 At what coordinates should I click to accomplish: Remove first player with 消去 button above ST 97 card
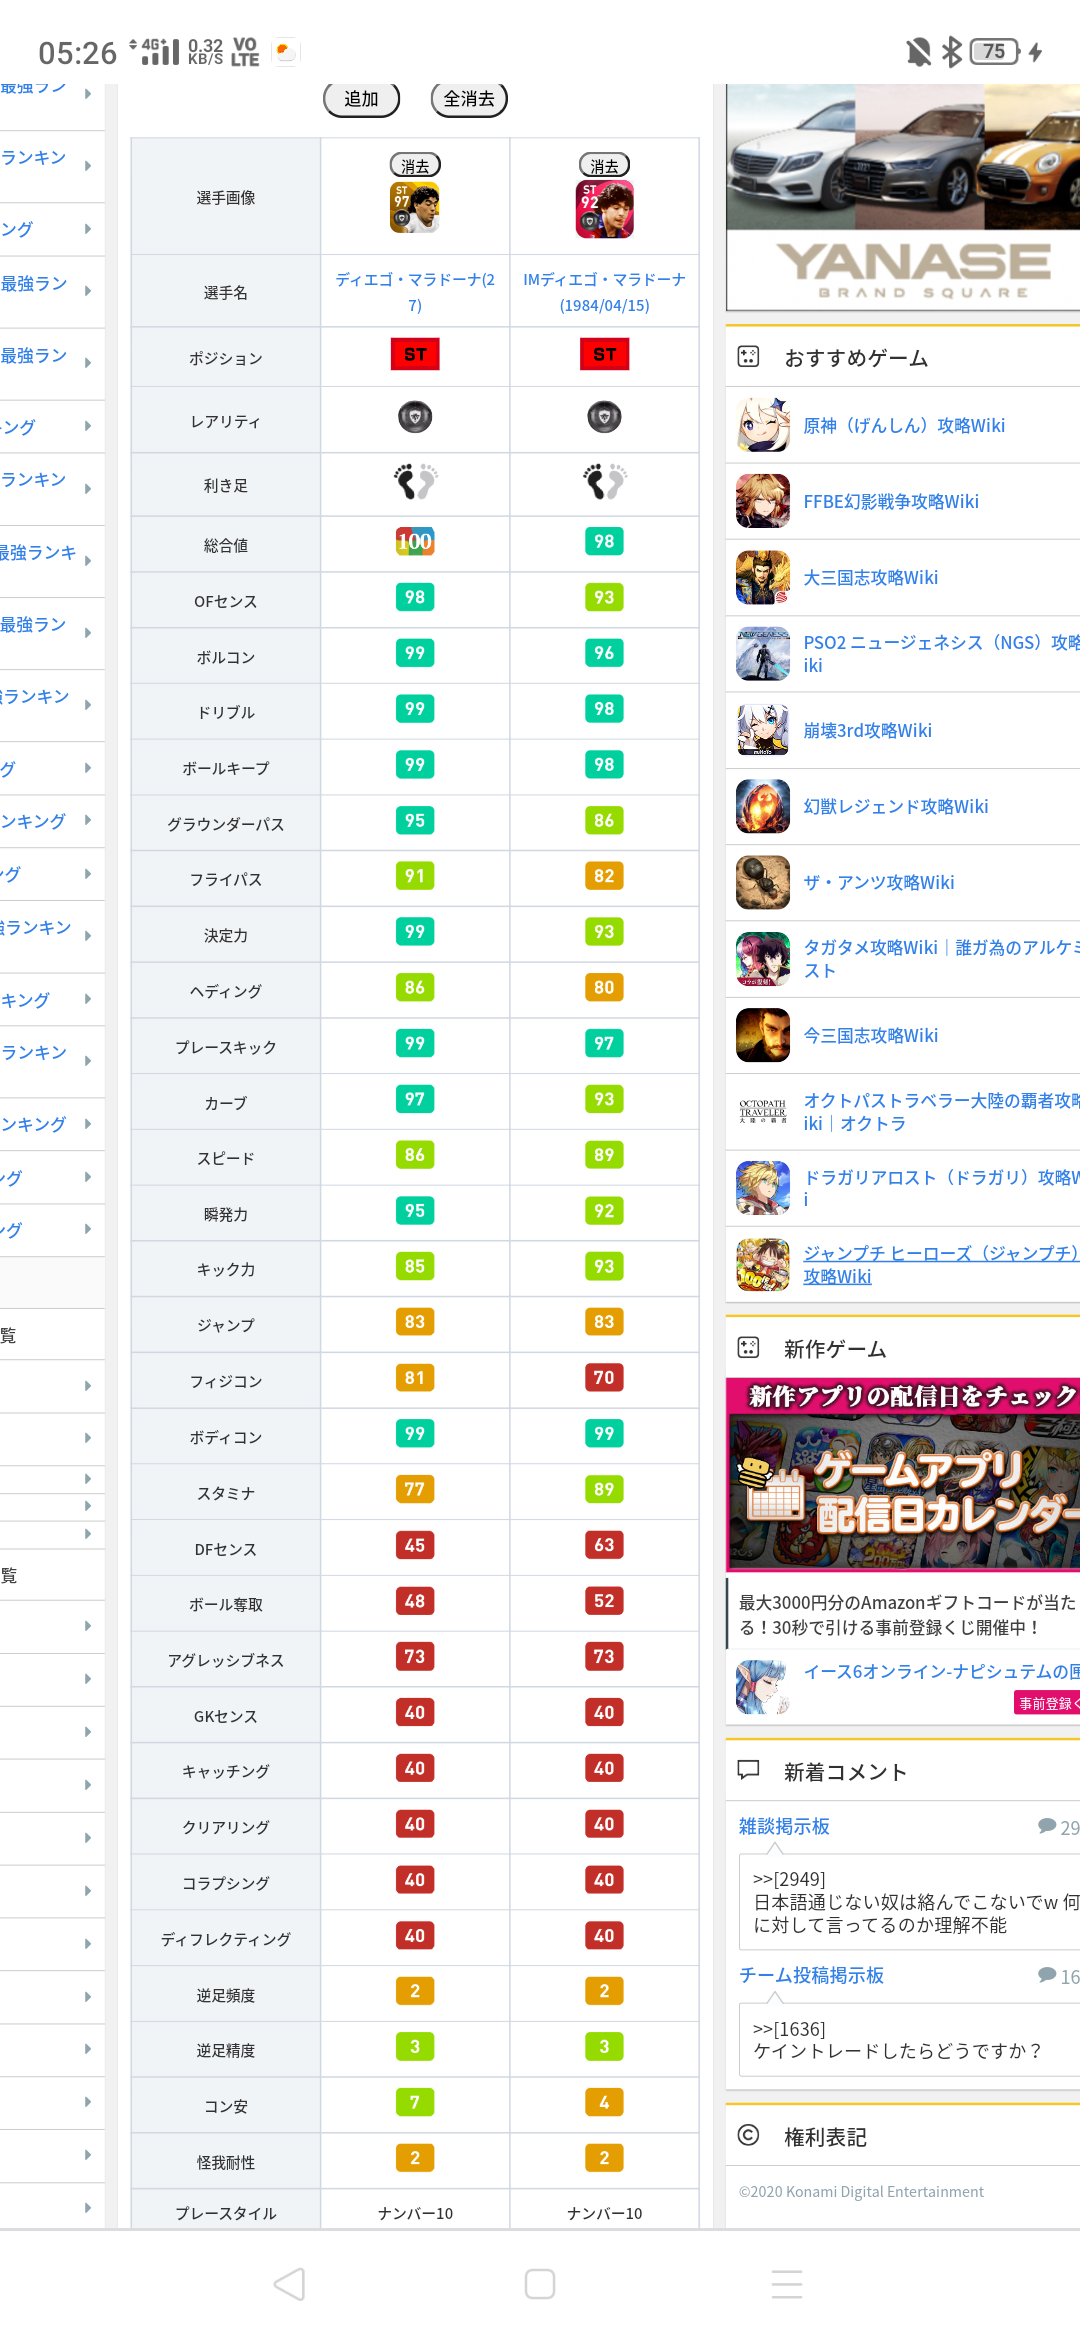pos(415,166)
